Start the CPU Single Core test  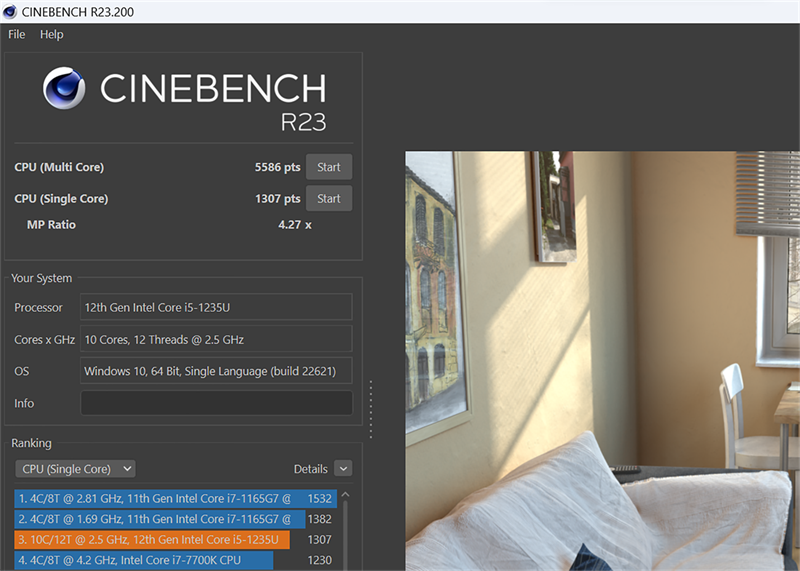329,198
